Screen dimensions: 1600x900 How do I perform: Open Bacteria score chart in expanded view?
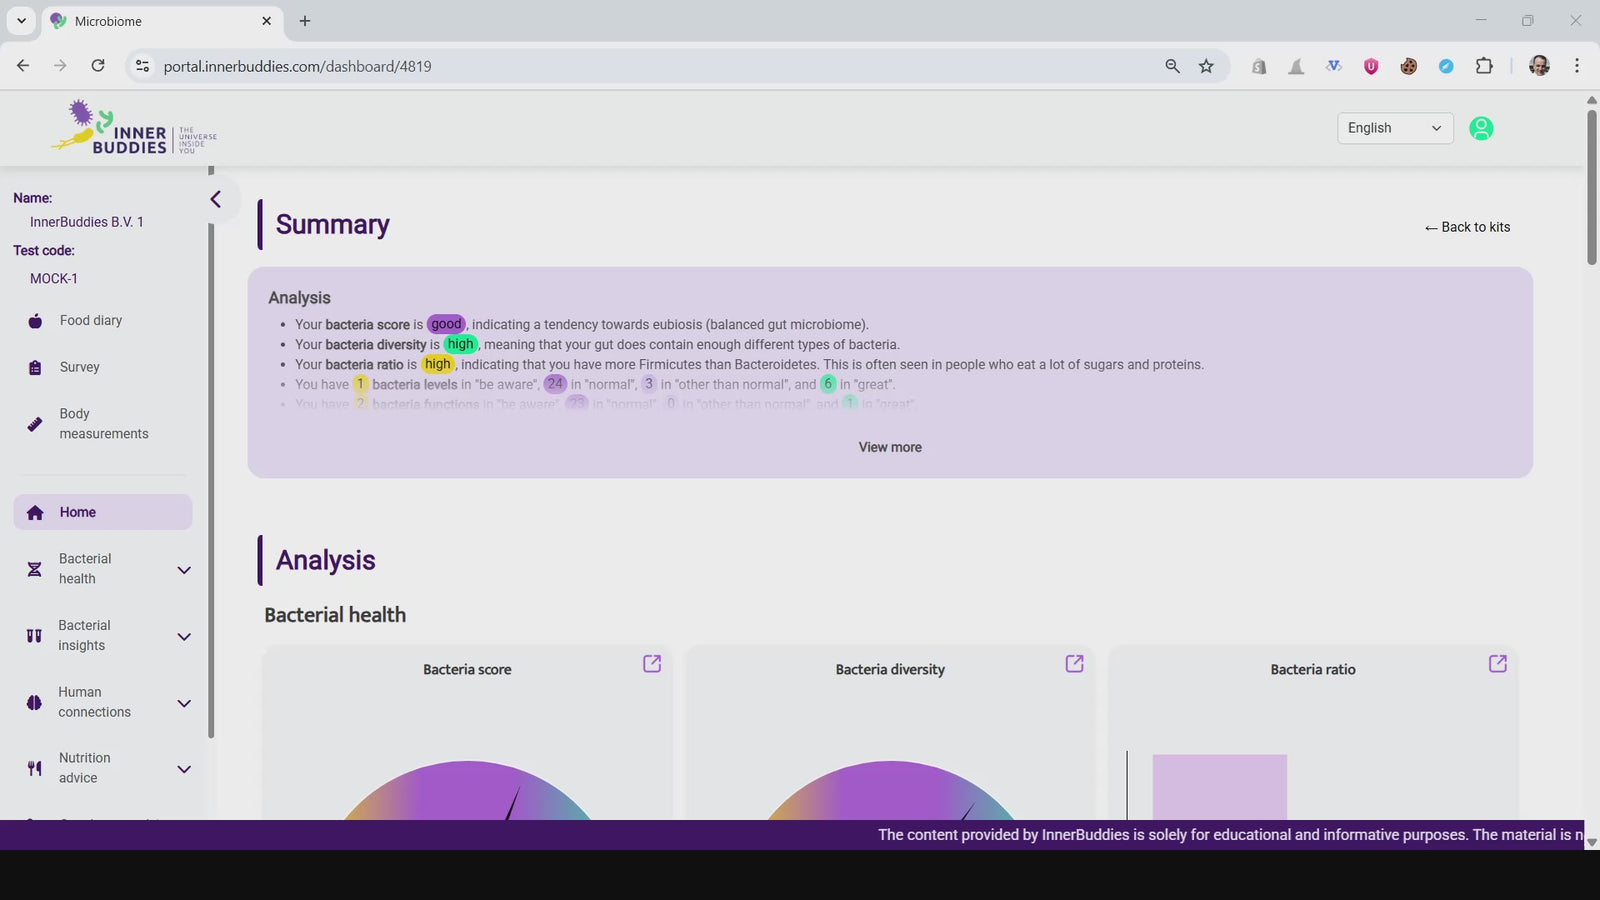[652, 664]
